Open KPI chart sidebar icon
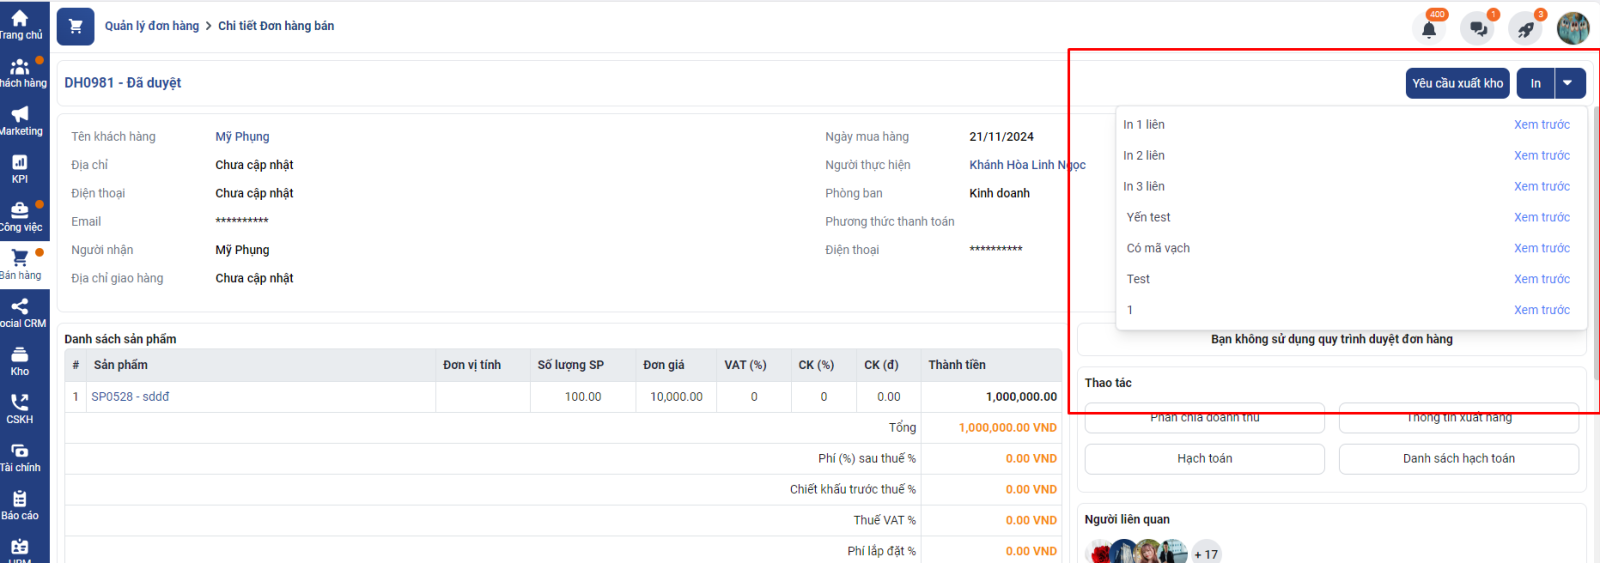 point(20,163)
